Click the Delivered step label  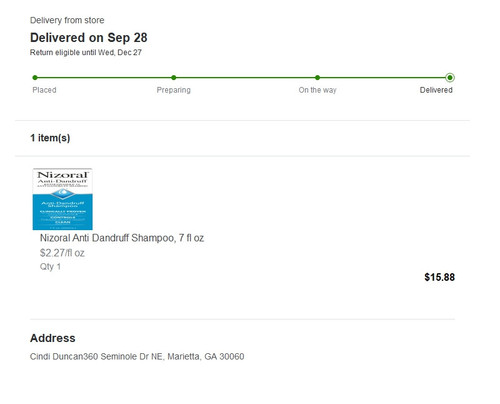pos(436,90)
